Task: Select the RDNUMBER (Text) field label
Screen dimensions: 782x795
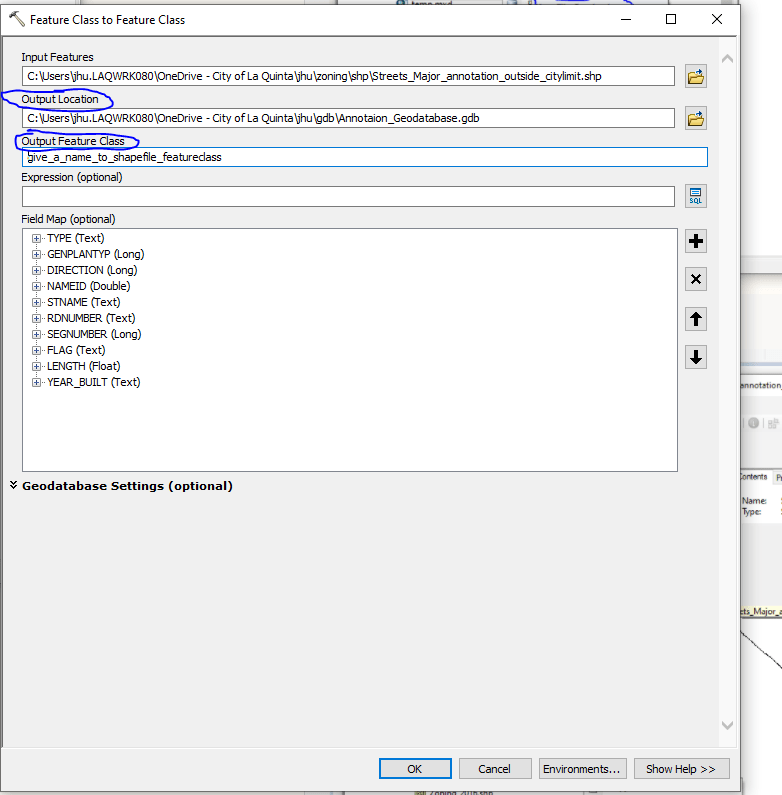Action: [91, 318]
